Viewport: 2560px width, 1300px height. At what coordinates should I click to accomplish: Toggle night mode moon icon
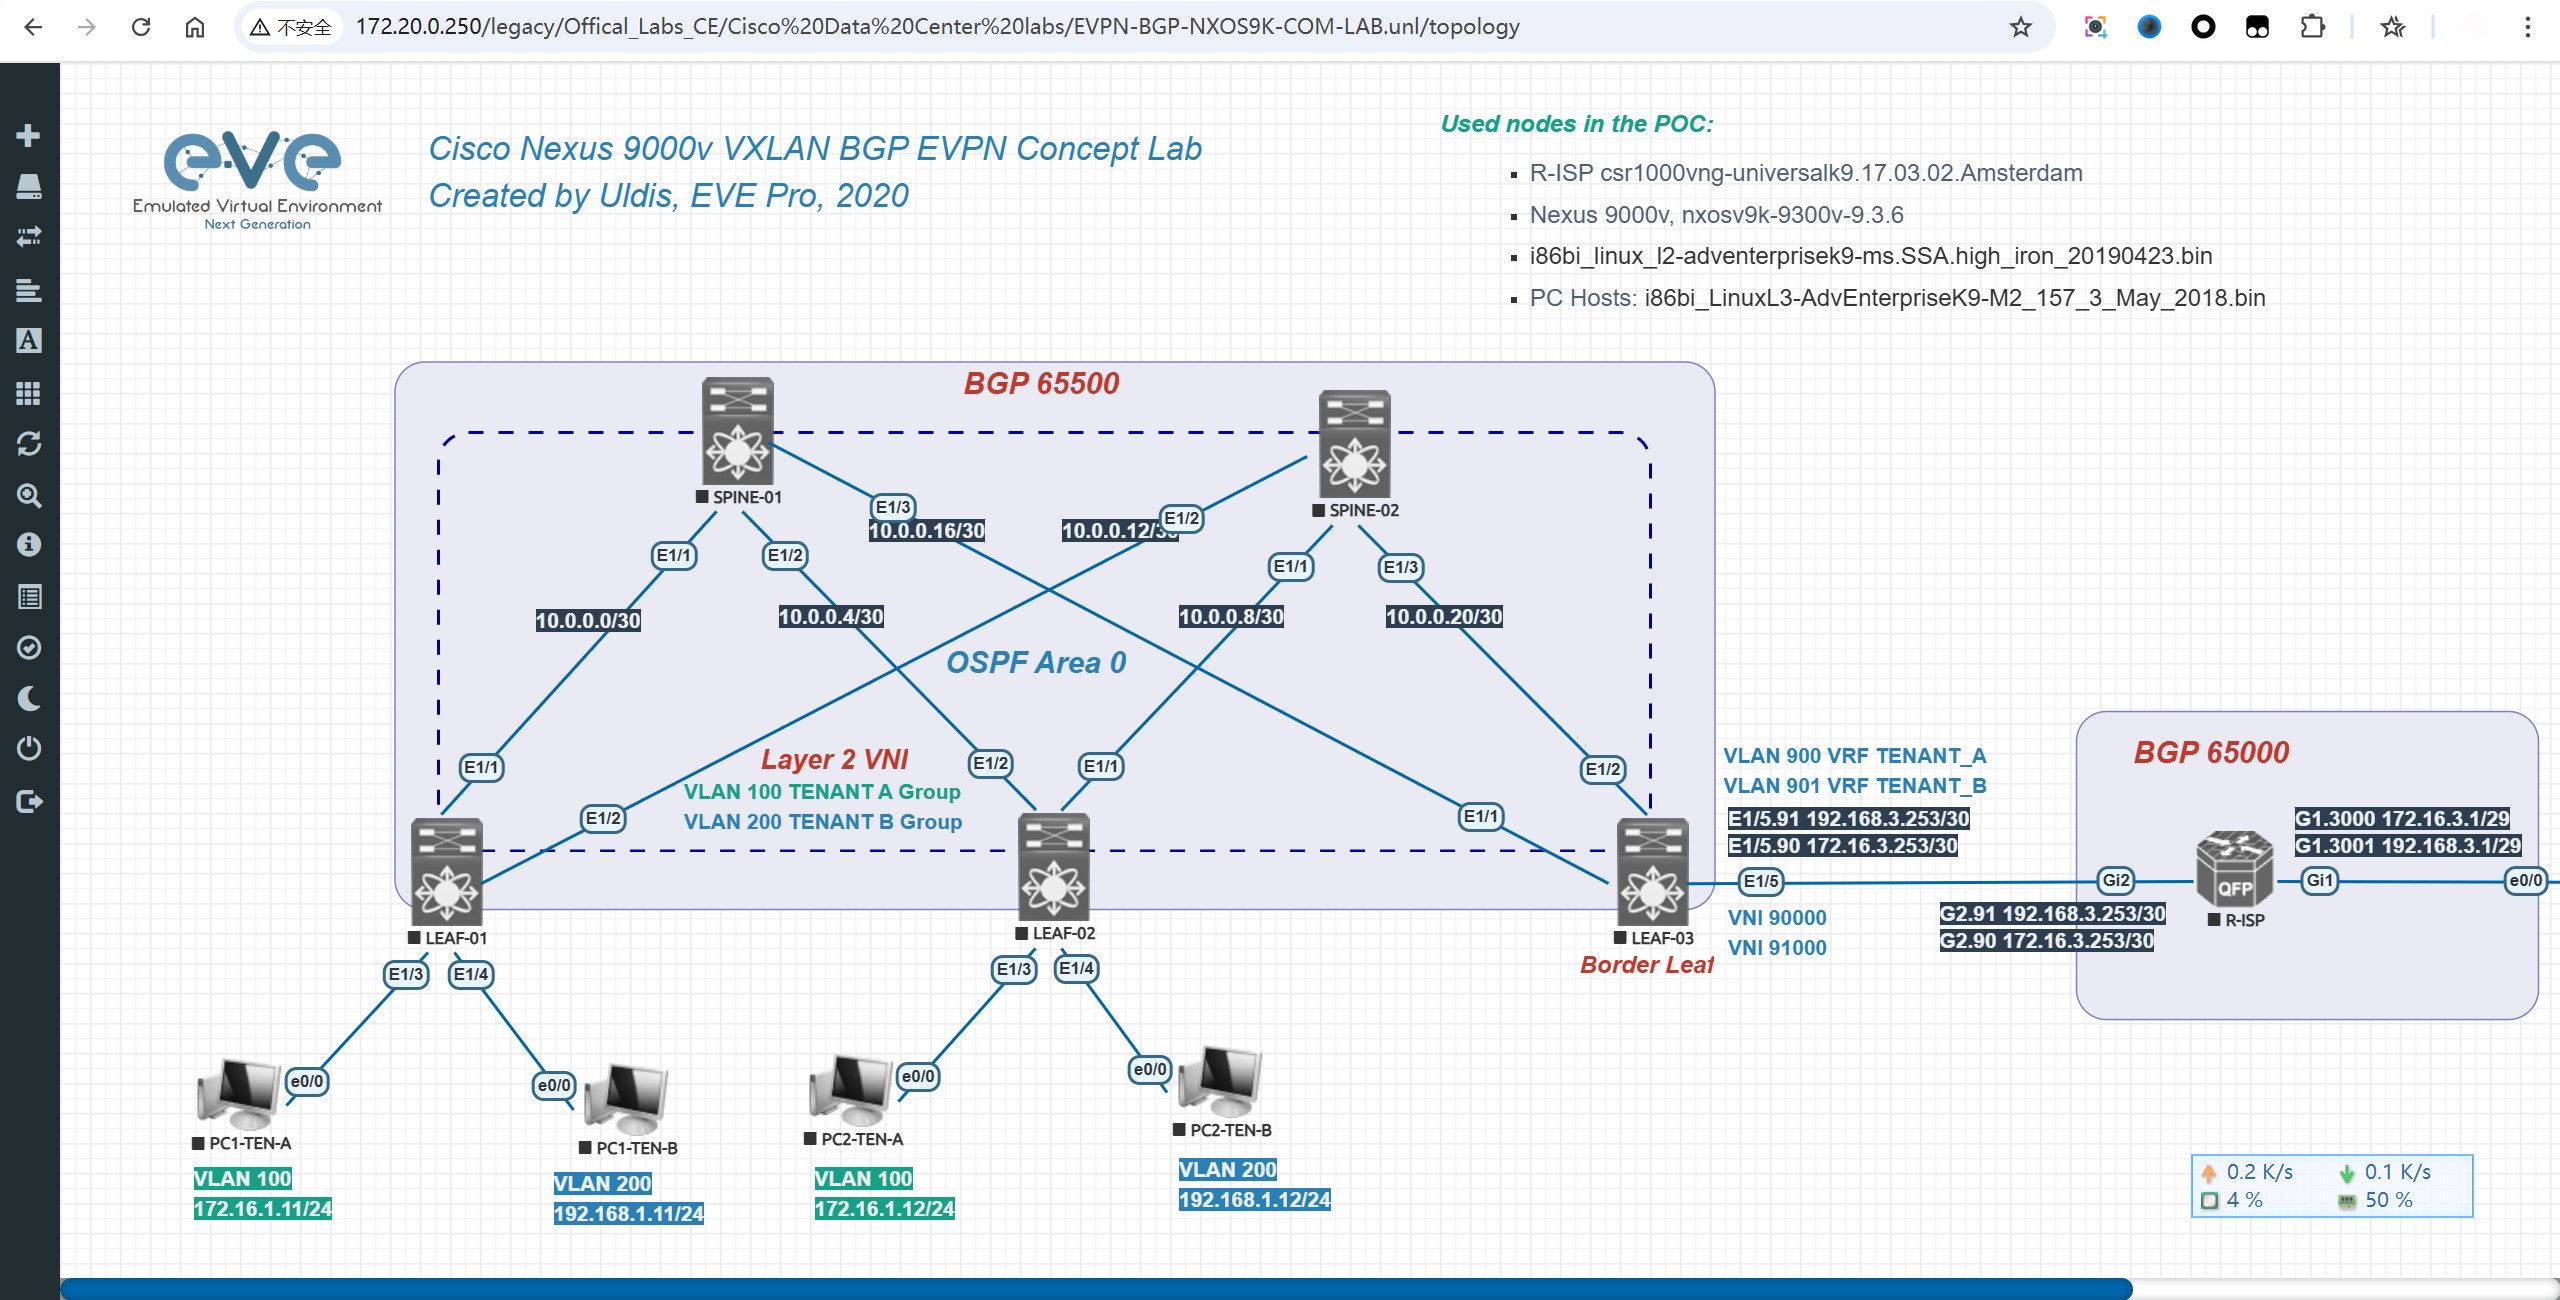tap(28, 698)
